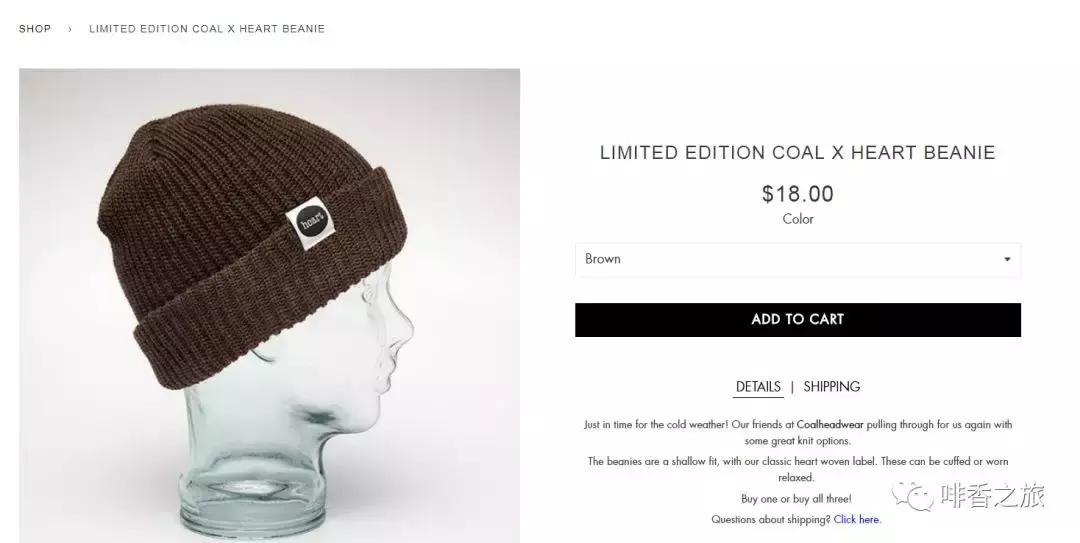Click the small arrow on the Color selector
Viewport: 1080px width, 543px height.
pyautogui.click(x=1007, y=260)
